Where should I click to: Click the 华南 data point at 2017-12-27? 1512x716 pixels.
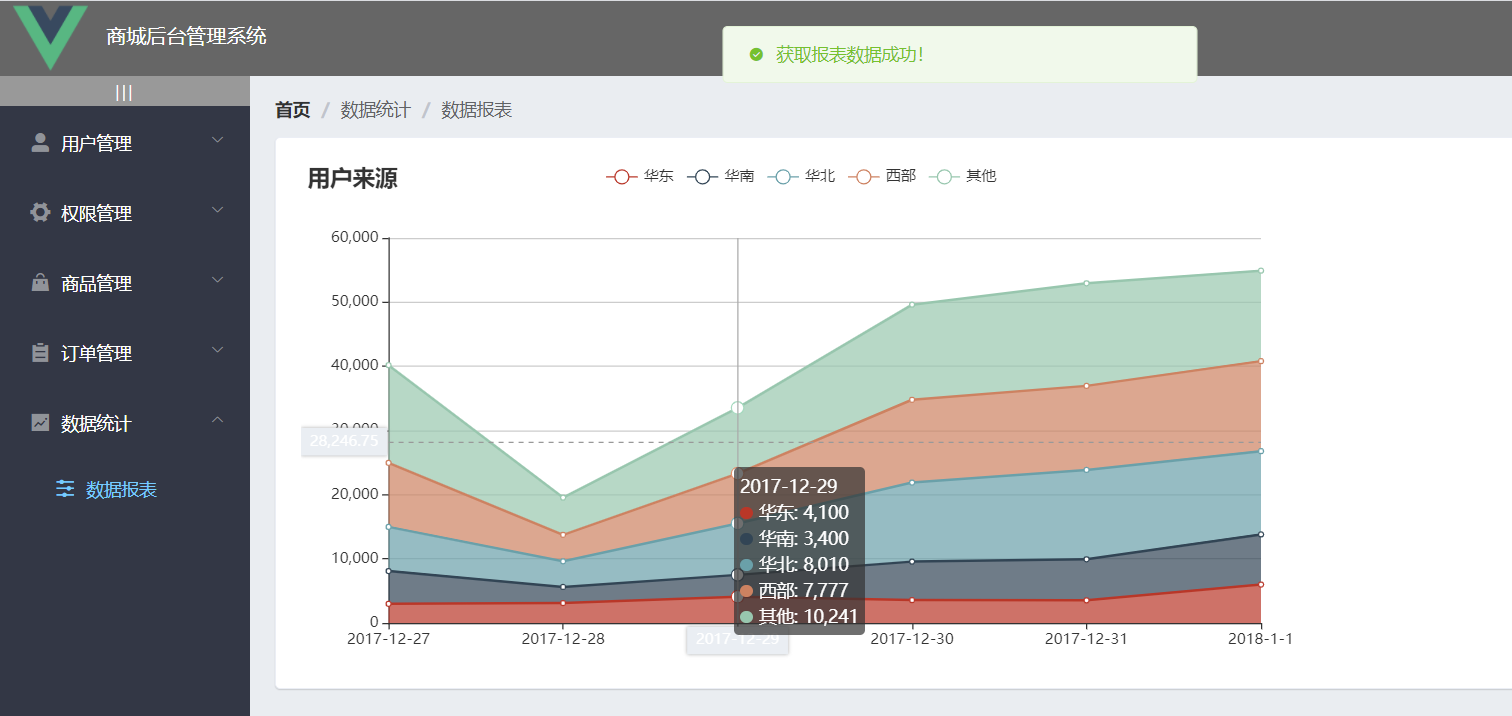pos(388,571)
